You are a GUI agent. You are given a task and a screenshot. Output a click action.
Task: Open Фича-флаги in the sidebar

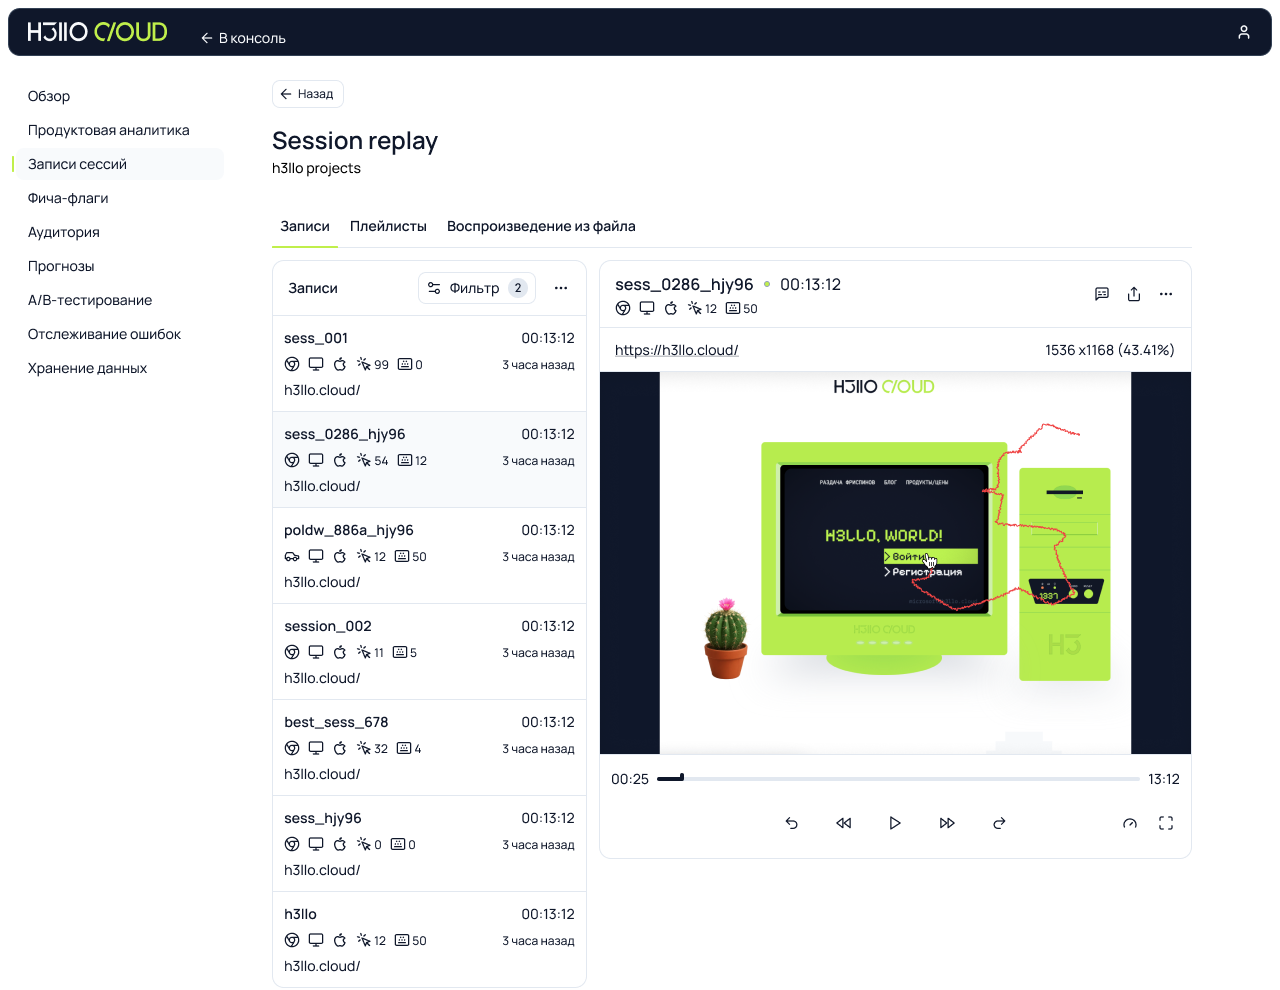(x=68, y=198)
